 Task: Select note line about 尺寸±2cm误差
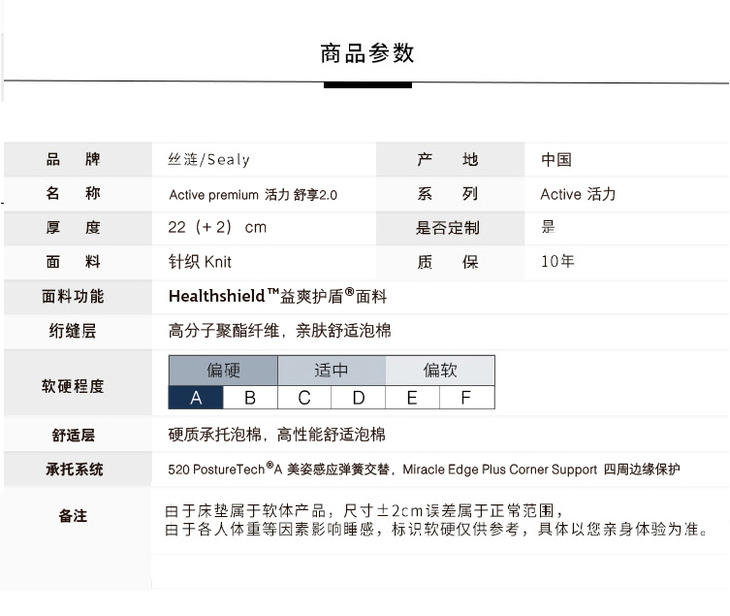click(x=364, y=511)
